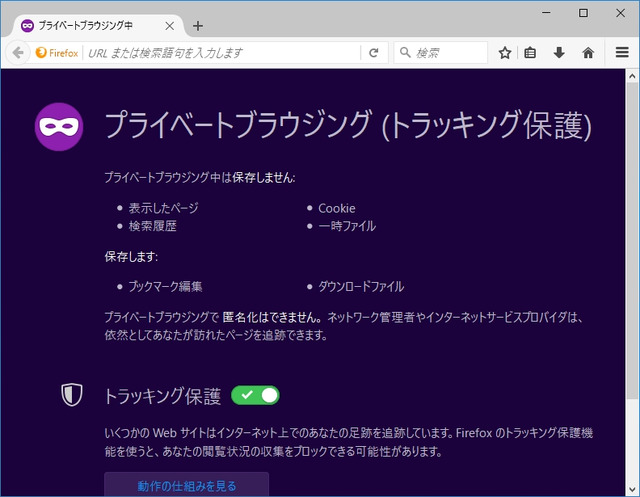
Task: Click the 動作の仕組みを見る button
Action: tap(187, 485)
